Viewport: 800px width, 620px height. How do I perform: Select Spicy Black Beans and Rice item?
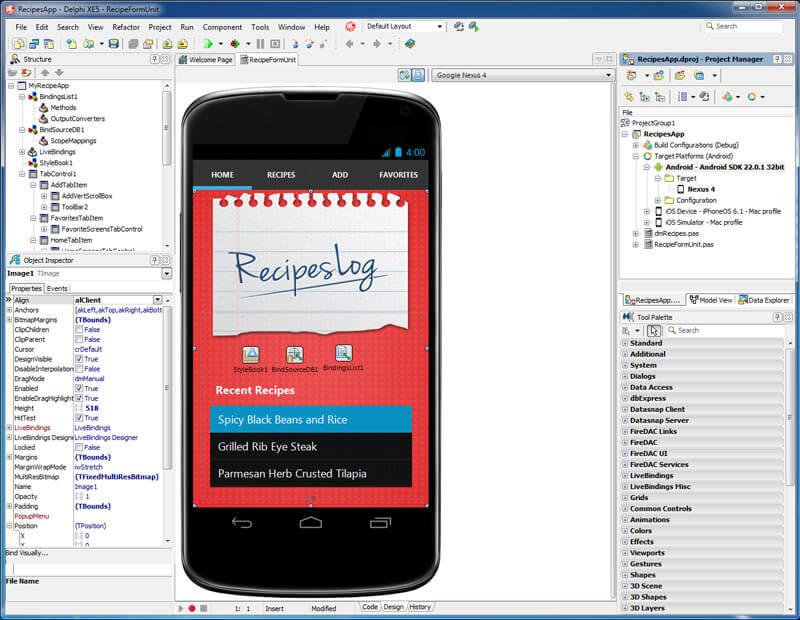point(311,419)
